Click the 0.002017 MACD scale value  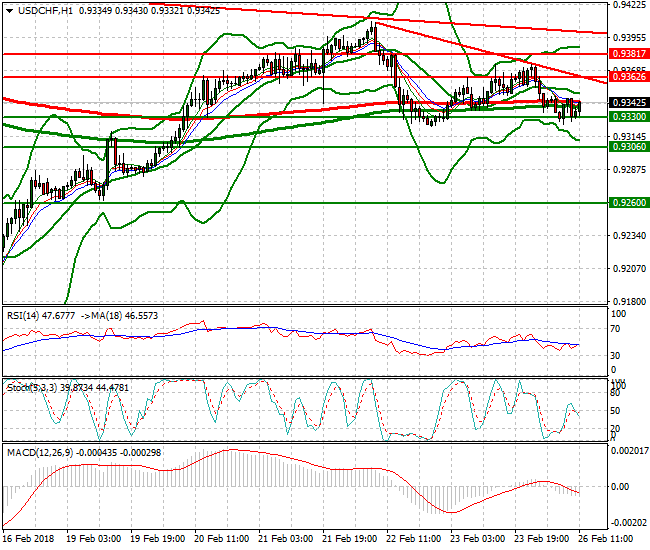point(630,451)
